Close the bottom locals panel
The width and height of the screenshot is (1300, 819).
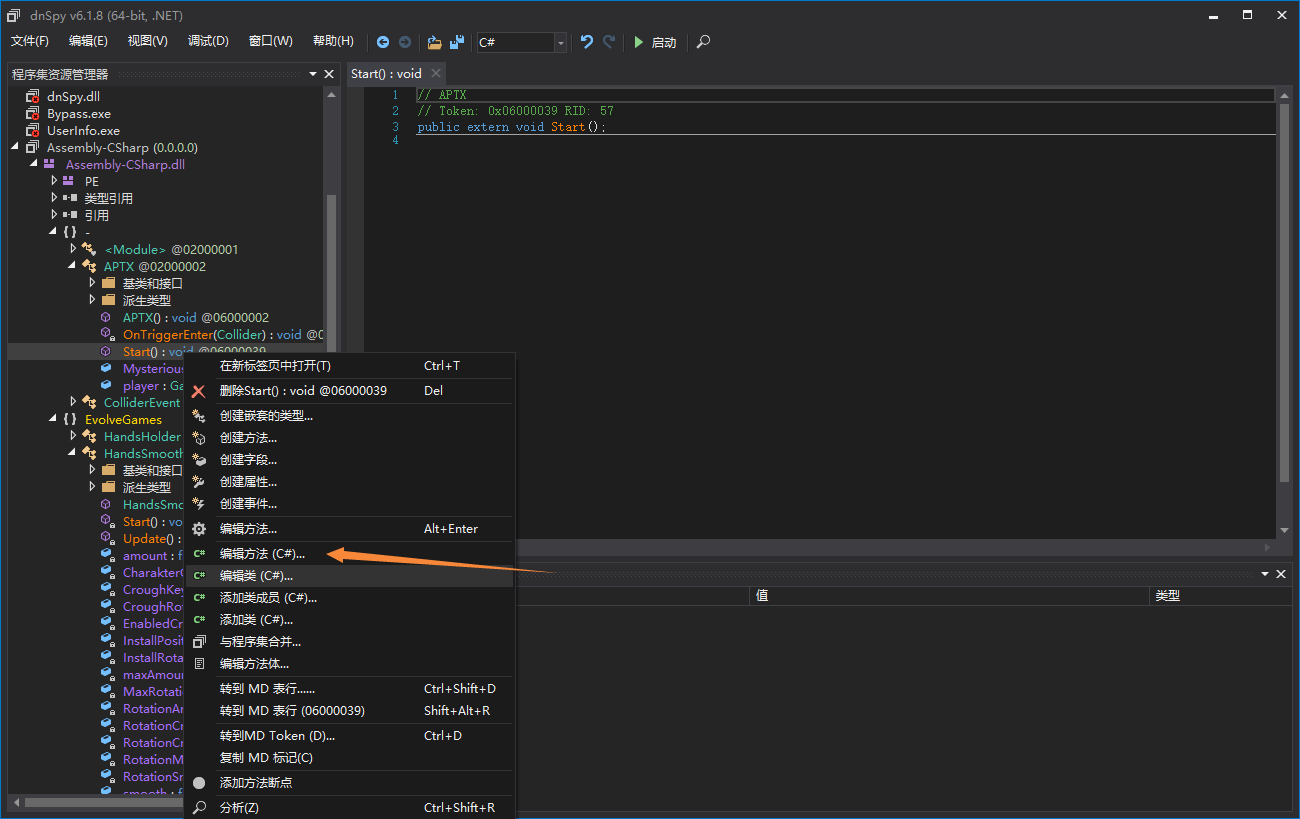(1282, 574)
